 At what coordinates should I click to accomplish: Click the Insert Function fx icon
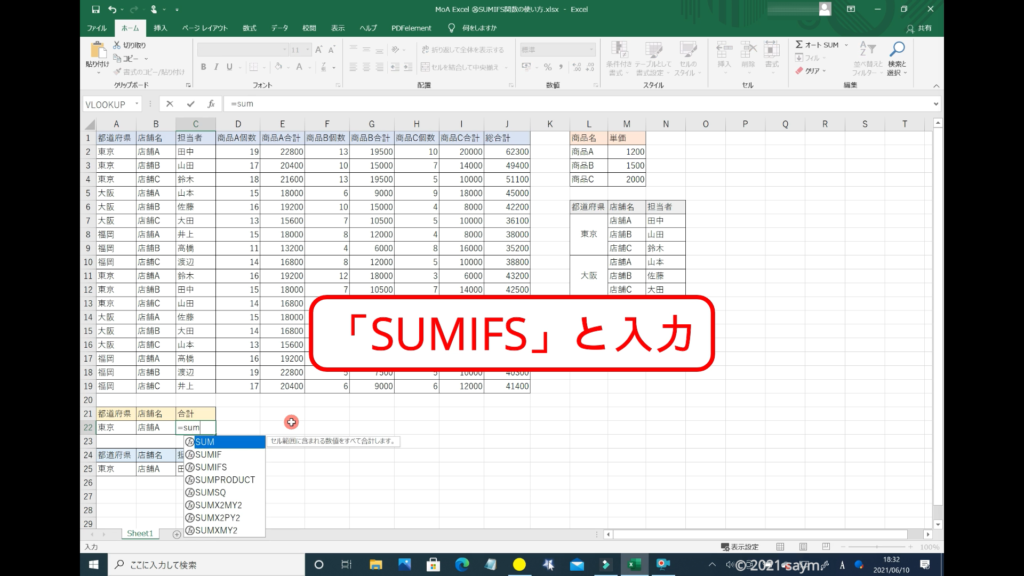[x=211, y=103]
